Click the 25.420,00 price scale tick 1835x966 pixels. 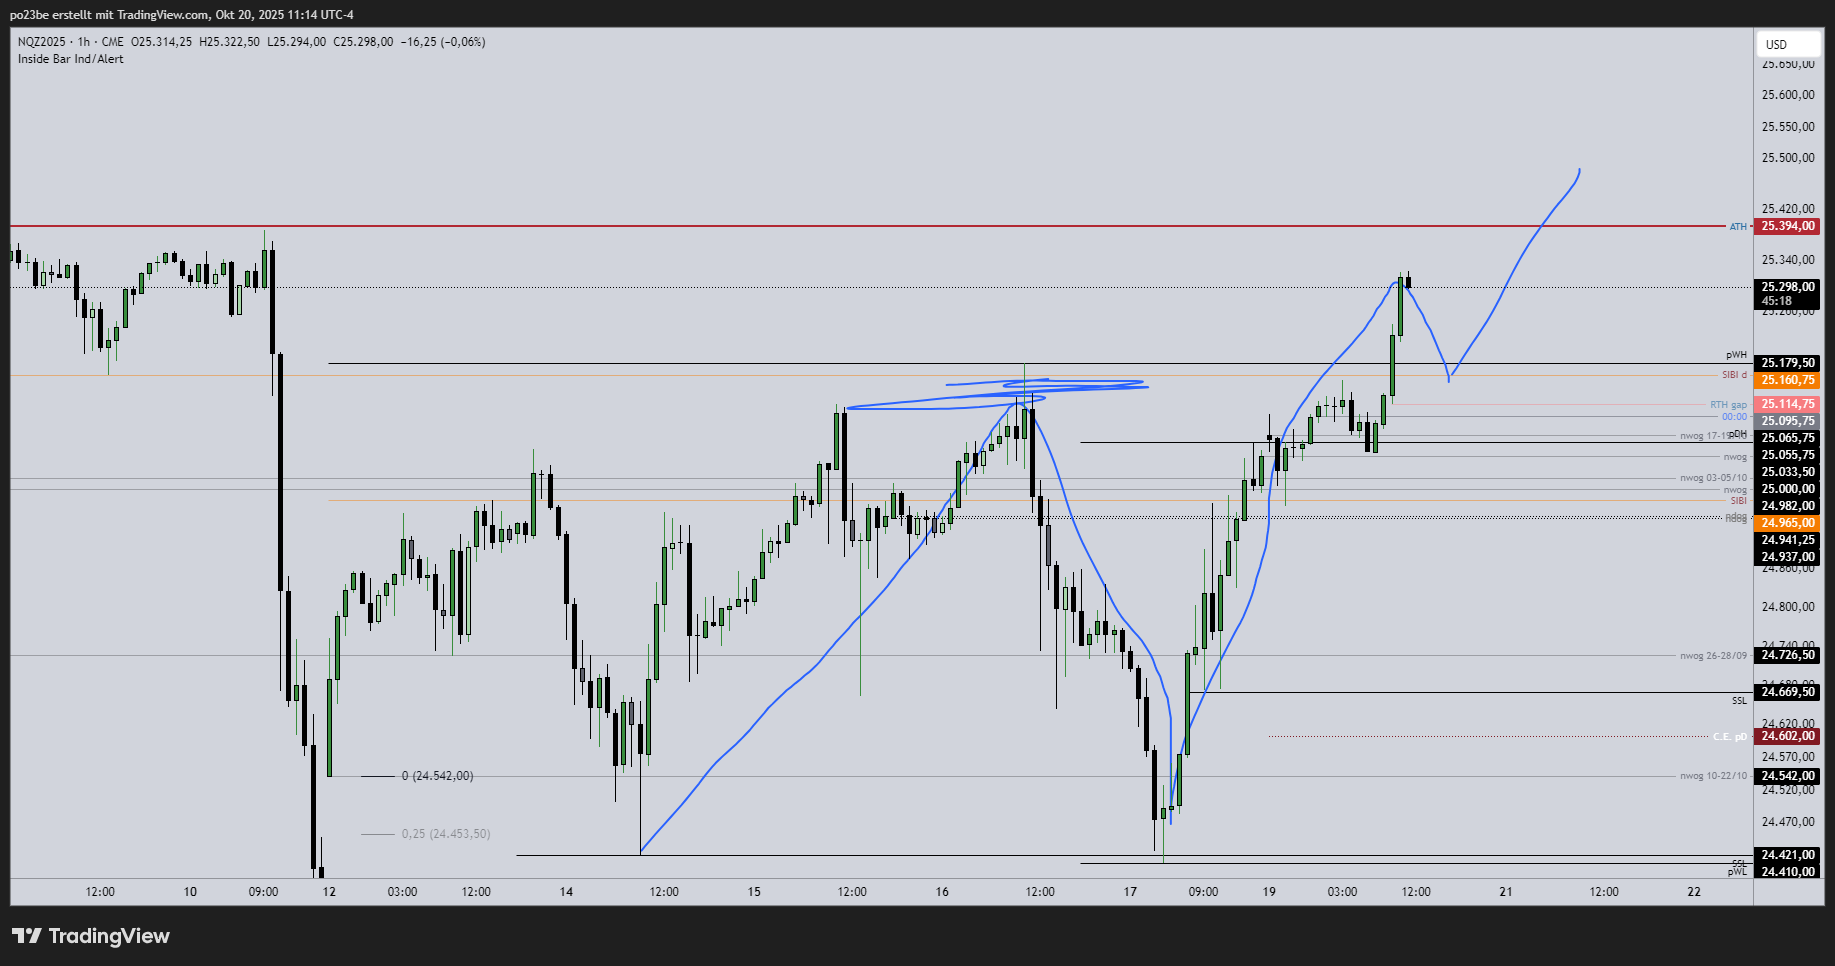1788,209
